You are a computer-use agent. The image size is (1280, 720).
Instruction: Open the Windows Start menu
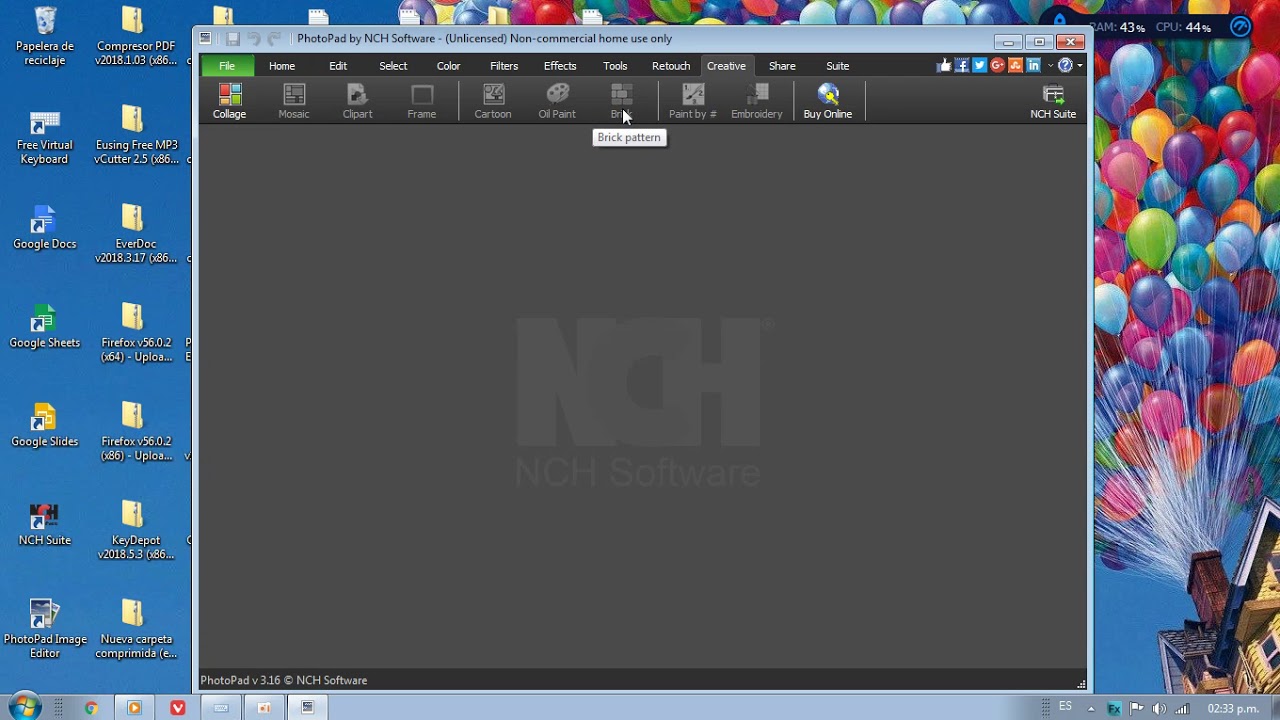[24, 707]
